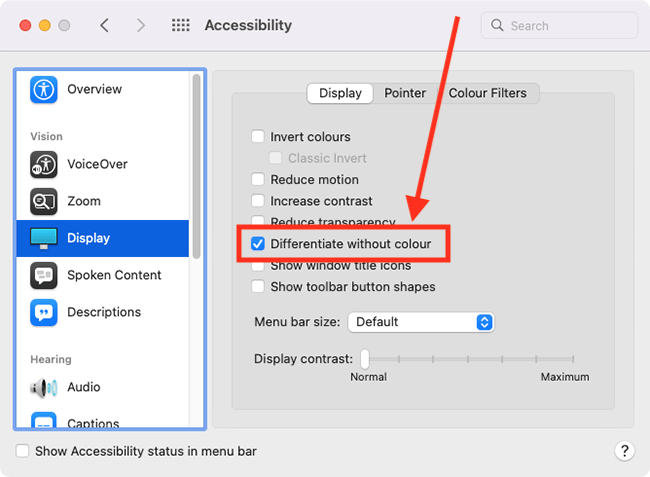Enable the Invert colours checkbox

point(258,136)
